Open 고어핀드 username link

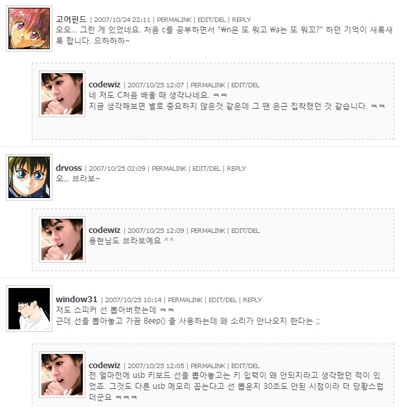[71, 19]
